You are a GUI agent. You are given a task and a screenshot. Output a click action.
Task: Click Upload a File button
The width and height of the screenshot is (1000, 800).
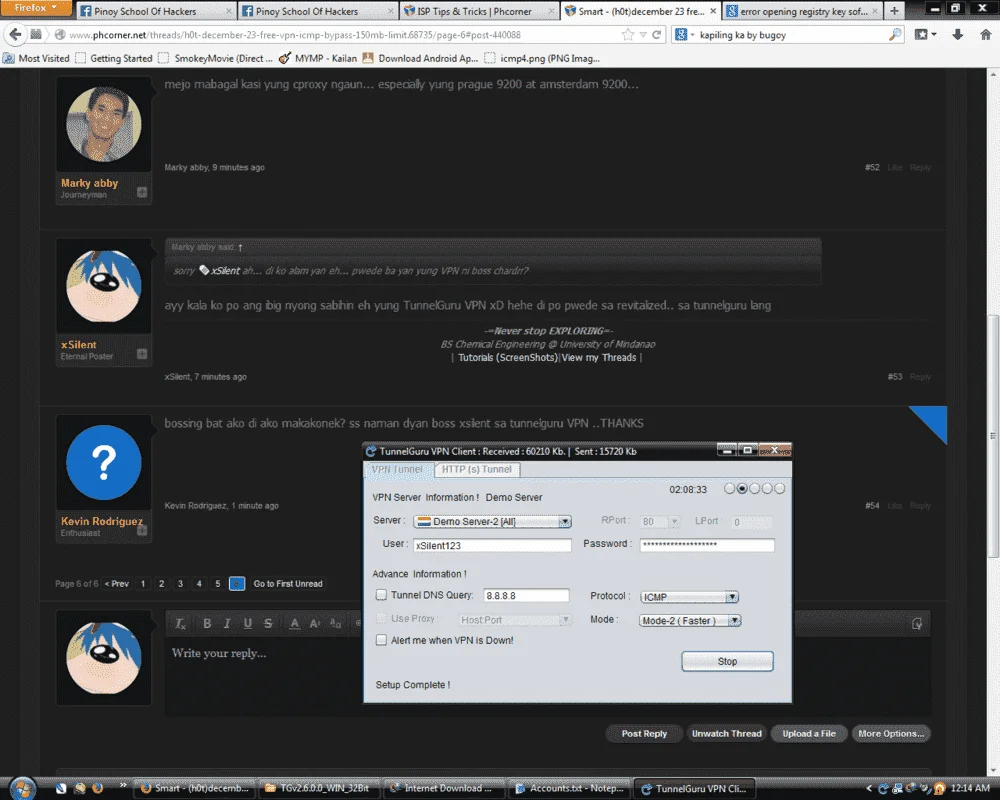809,734
